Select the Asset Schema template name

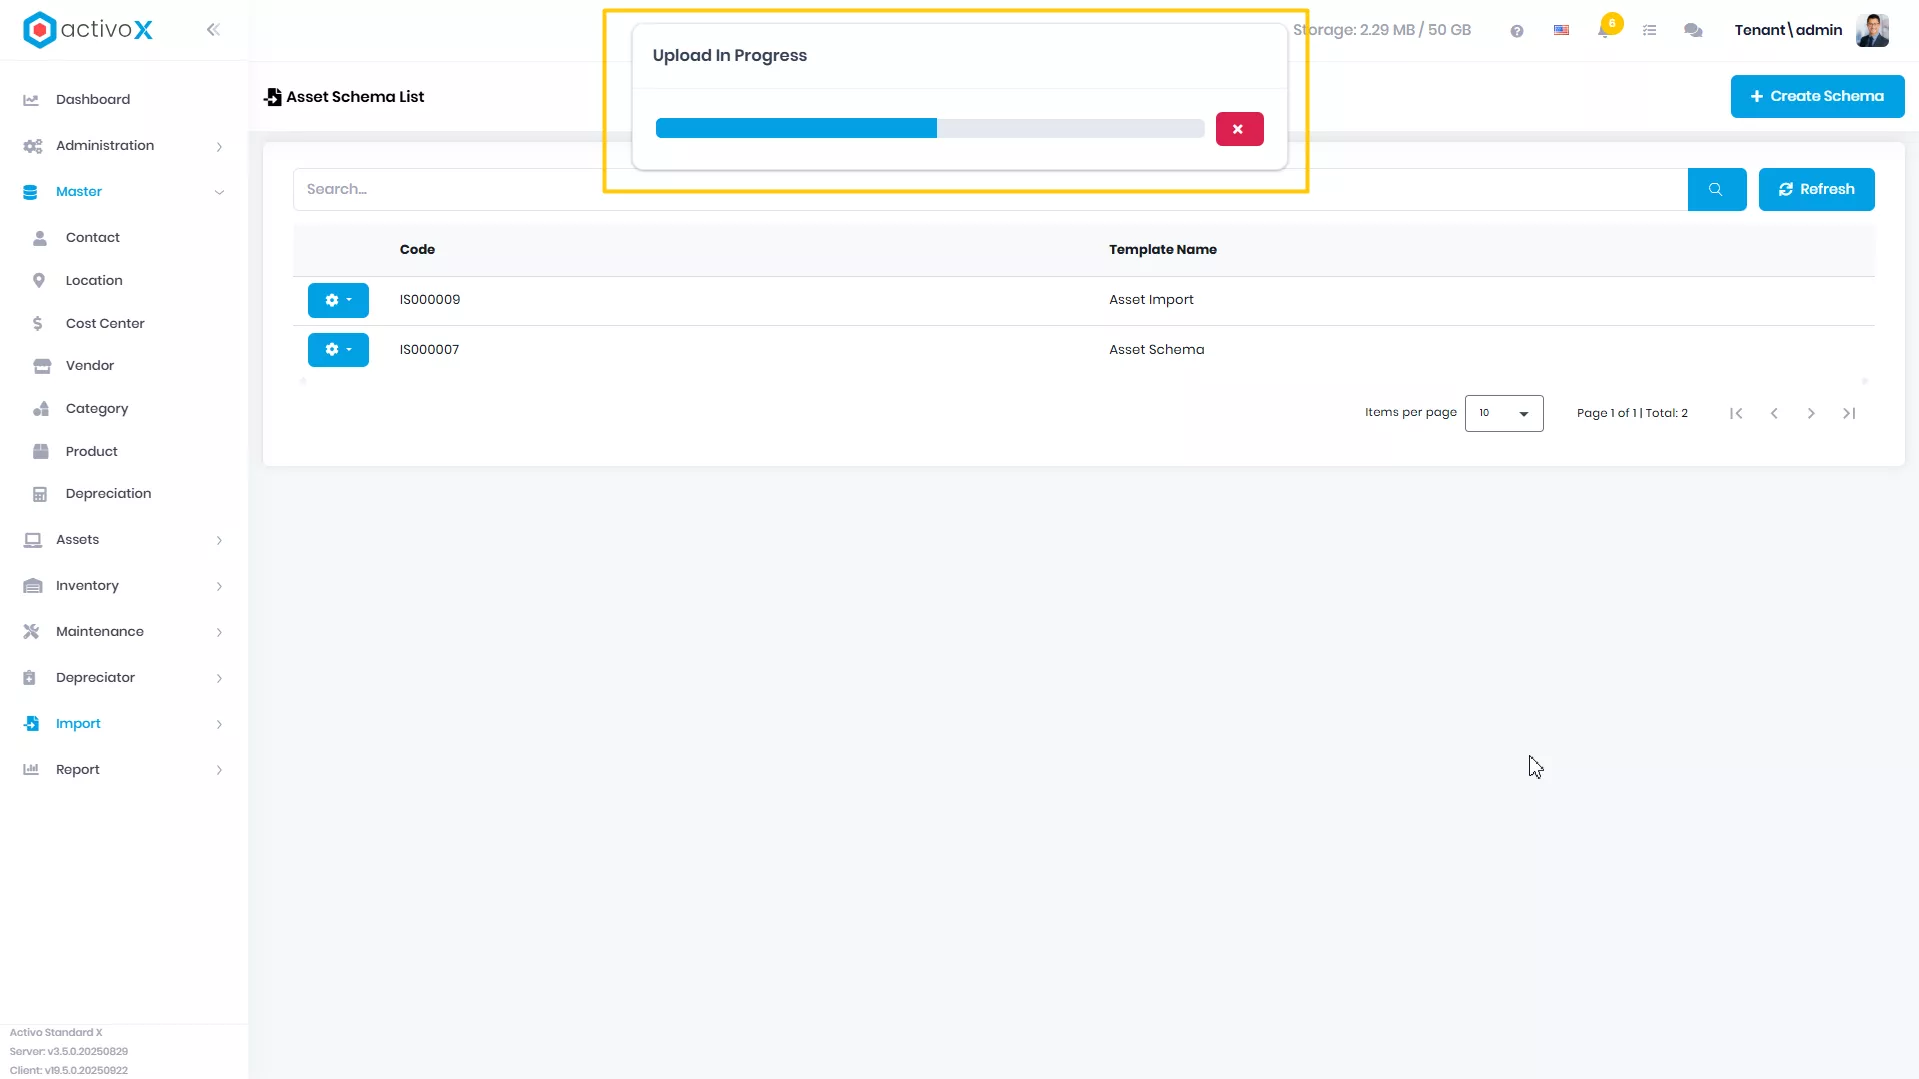coord(1156,349)
